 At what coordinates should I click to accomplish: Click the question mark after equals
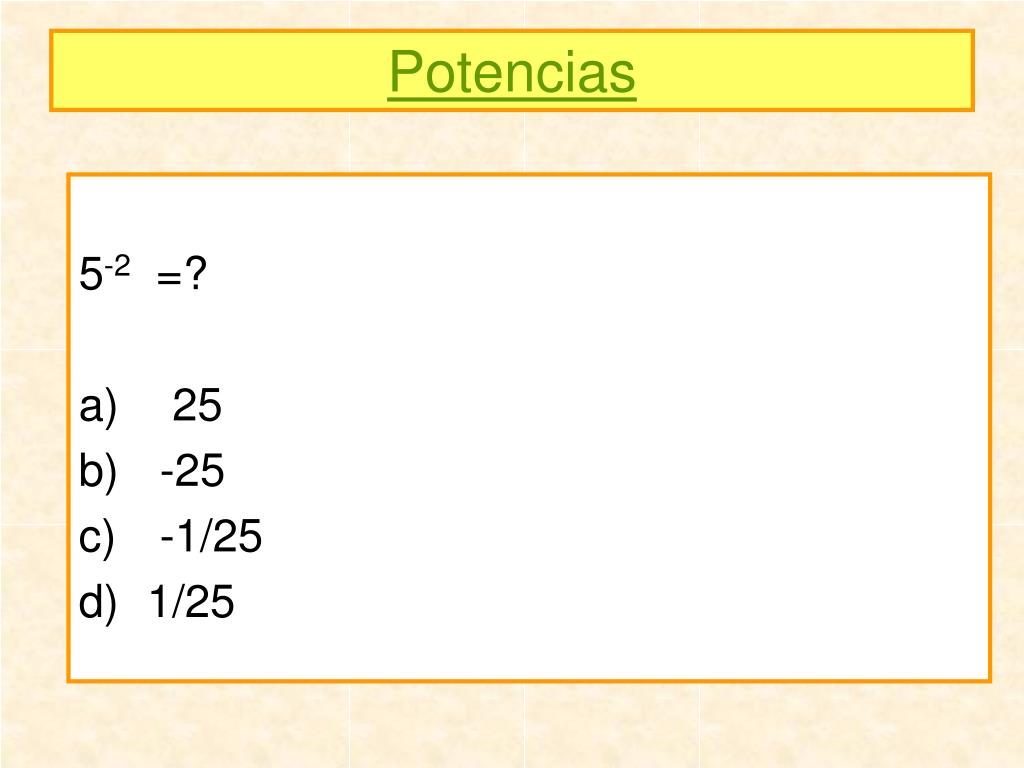pyautogui.click(x=195, y=273)
